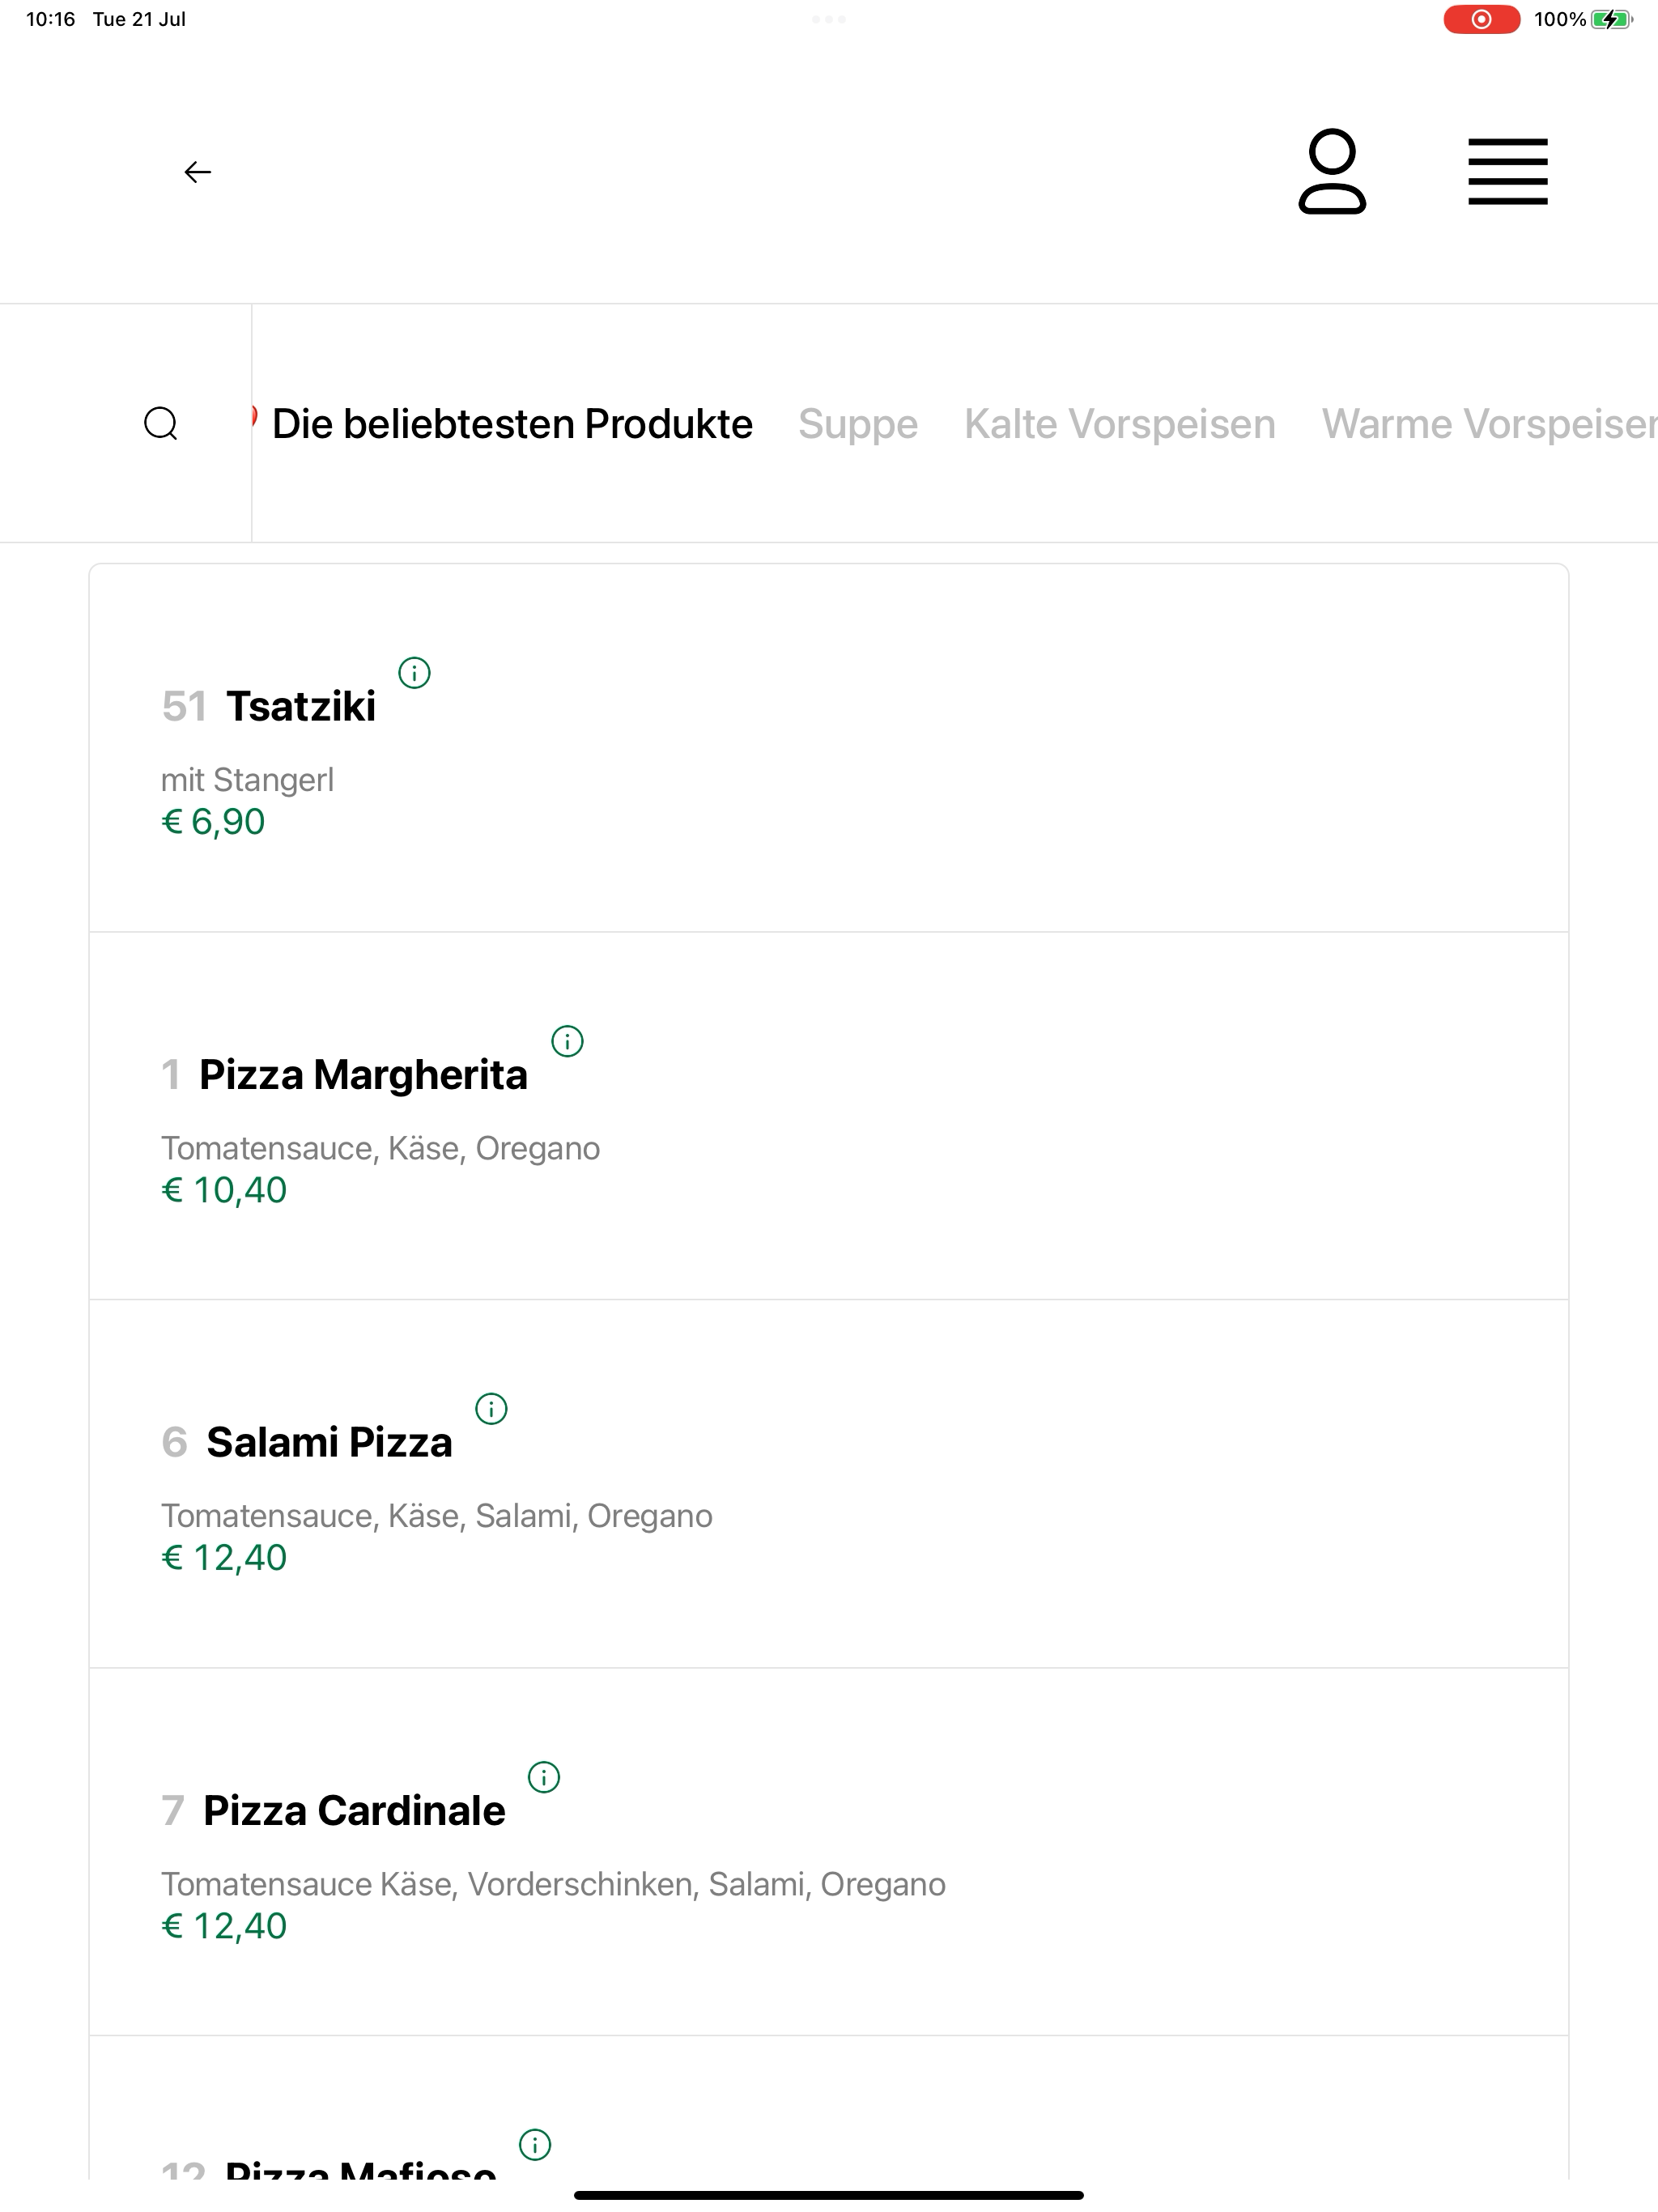Show info for Pizza Mafioso
This screenshot has height=2212, width=1658.
(x=535, y=2144)
